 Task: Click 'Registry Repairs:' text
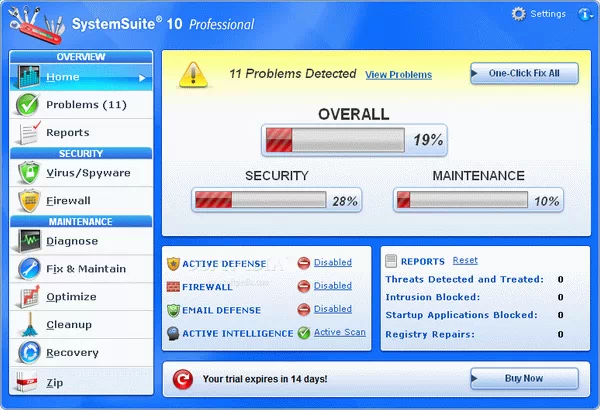point(430,334)
